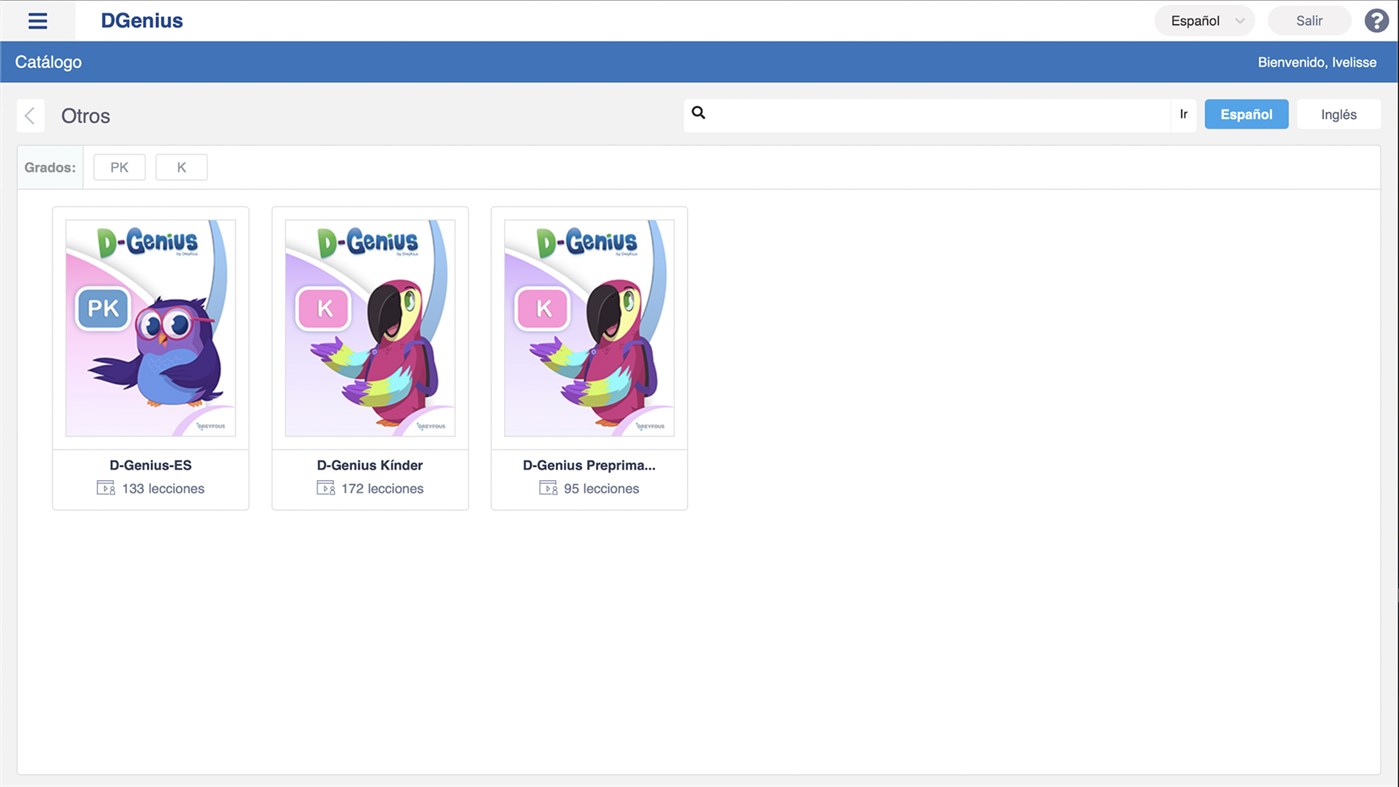
Task: Open the Catálogo menu bar item
Action: [47, 61]
